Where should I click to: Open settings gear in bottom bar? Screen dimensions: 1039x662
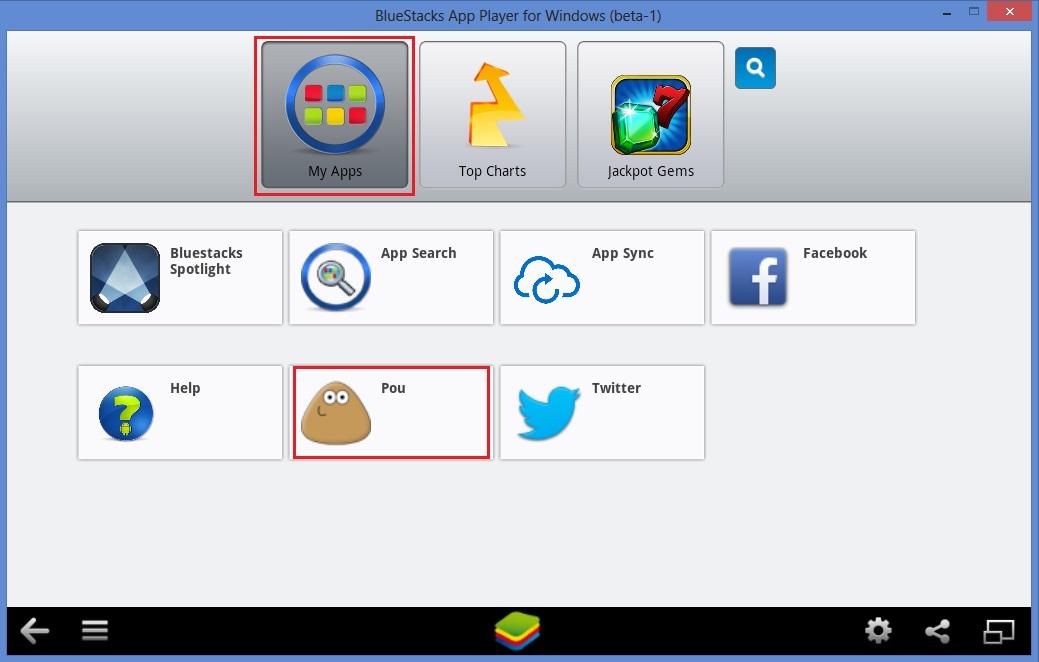[878, 630]
